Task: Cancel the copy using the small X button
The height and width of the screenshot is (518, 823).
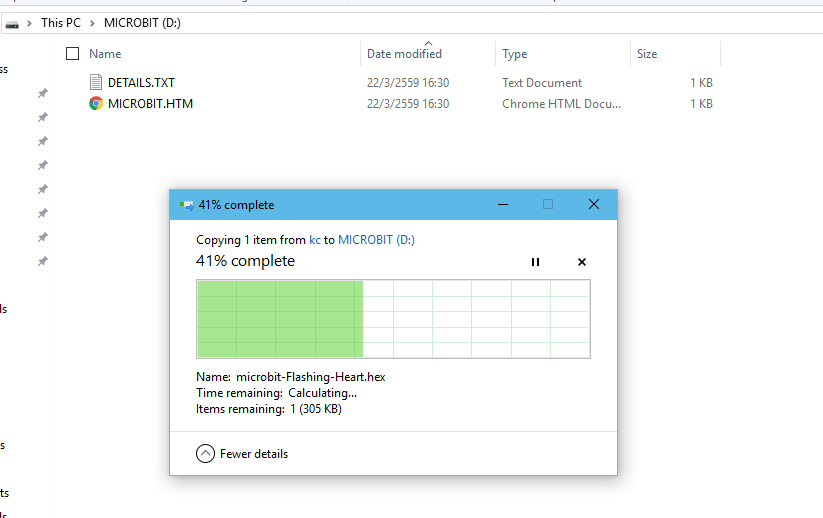Action: pyautogui.click(x=582, y=262)
